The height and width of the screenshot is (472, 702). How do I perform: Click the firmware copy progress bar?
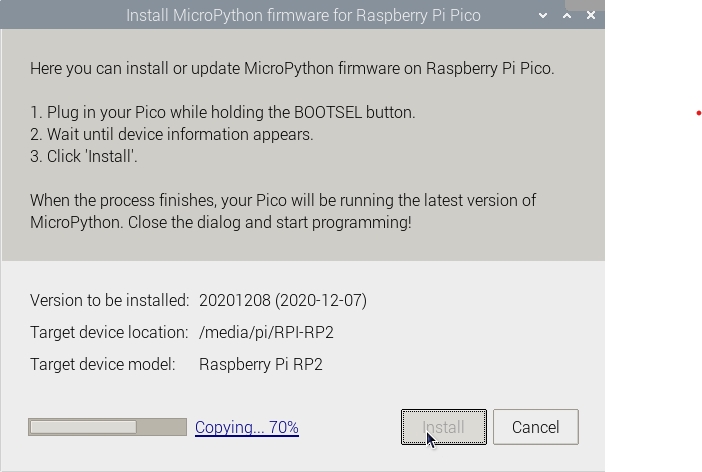click(x=107, y=427)
